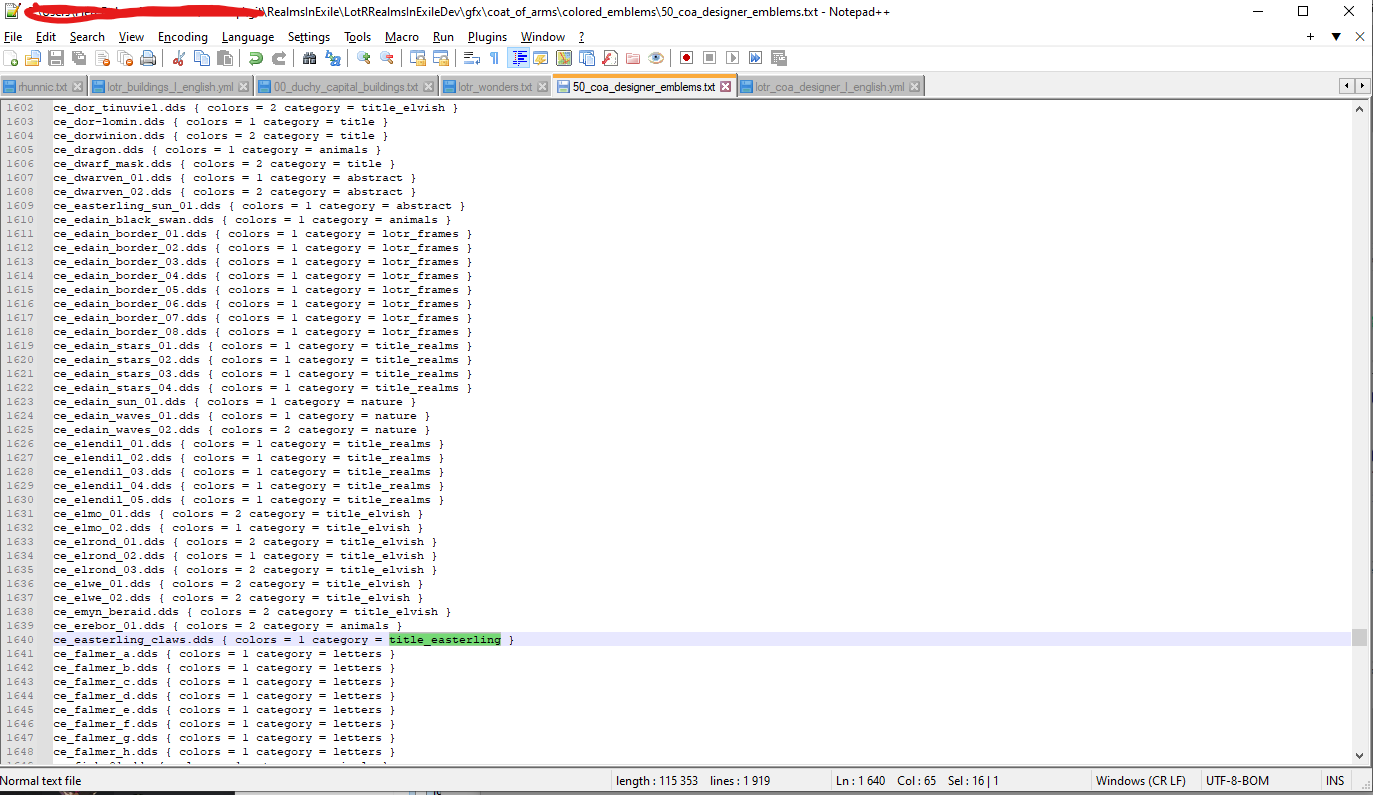Switch to 00_duchy_capital_buildings.txt tab

(346, 87)
